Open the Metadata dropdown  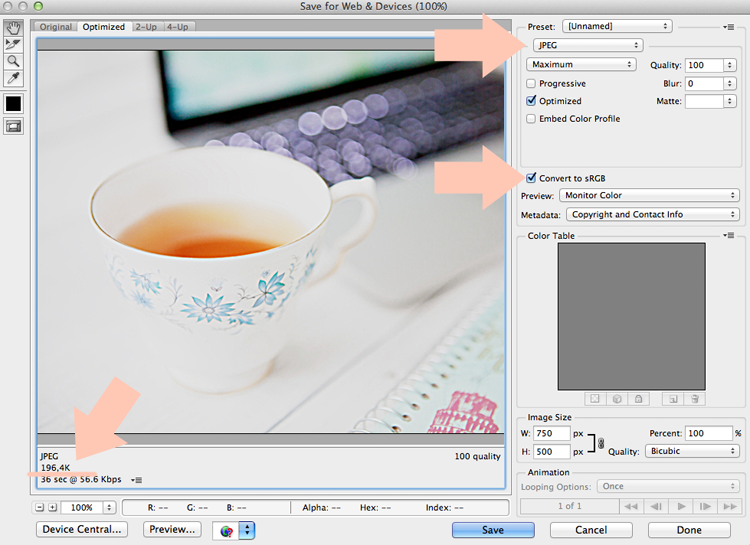click(652, 214)
